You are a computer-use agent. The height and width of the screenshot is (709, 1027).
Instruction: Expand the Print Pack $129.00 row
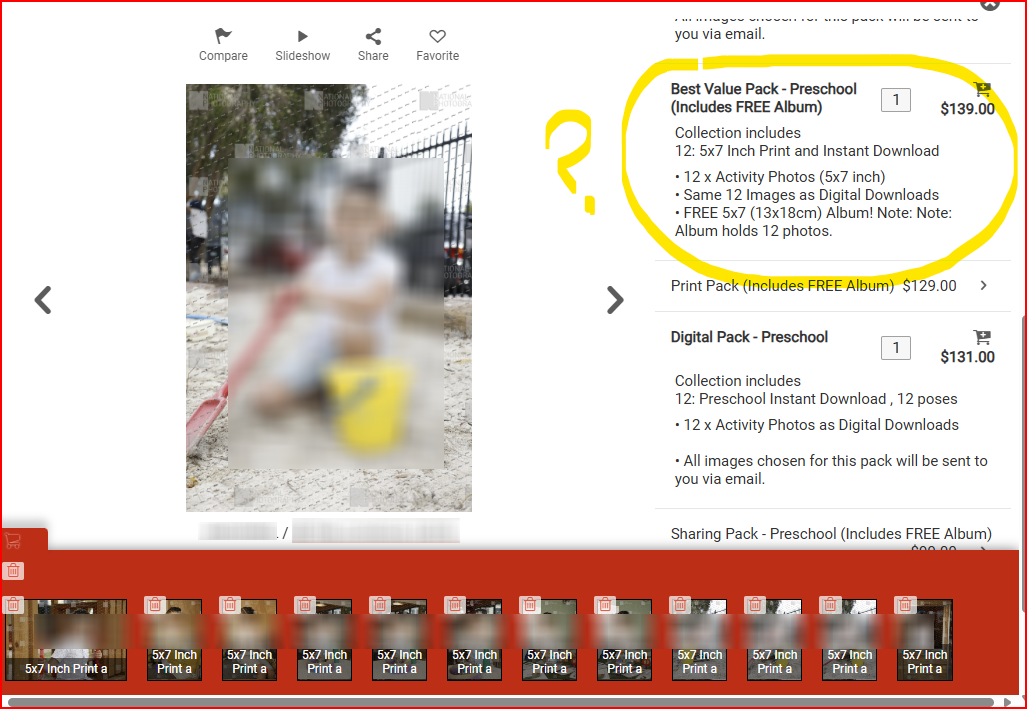point(832,286)
